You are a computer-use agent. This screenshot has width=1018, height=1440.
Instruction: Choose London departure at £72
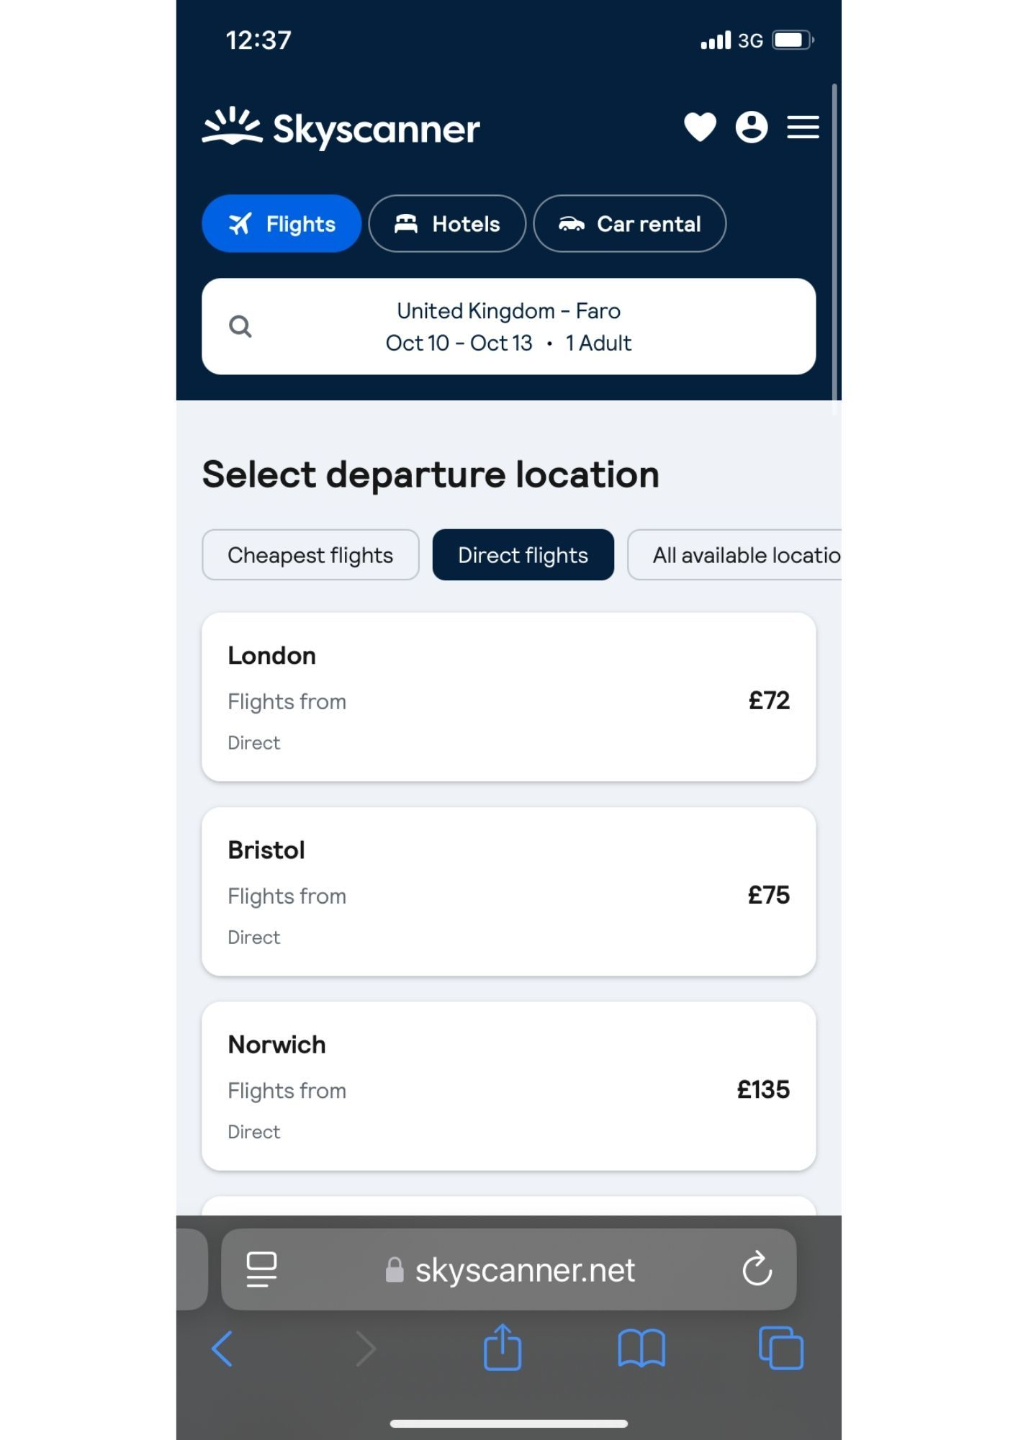(x=508, y=697)
